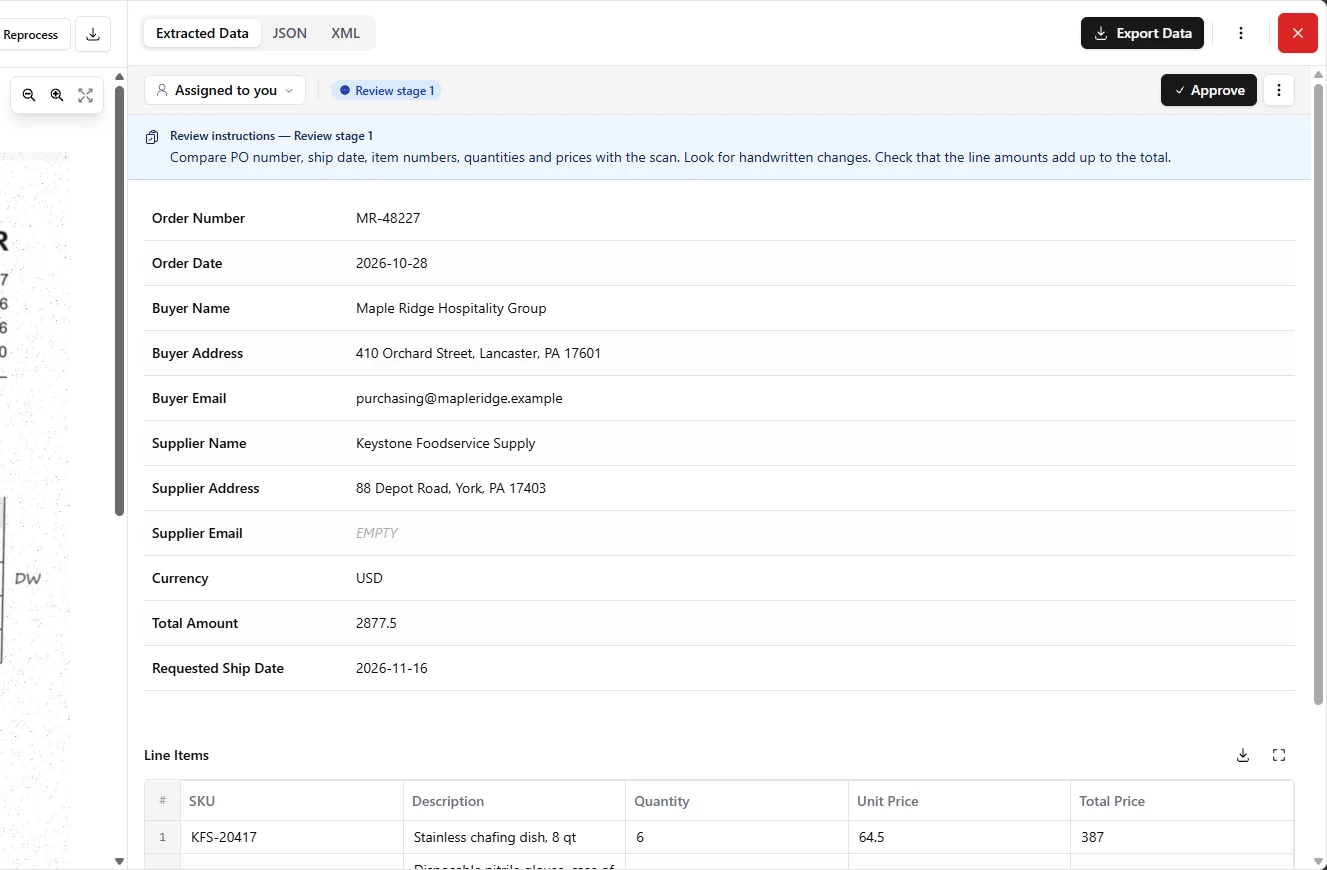Open the Assigned to you dropdown
Screen dimensions: 1327x870
pyautogui.click(x=225, y=90)
